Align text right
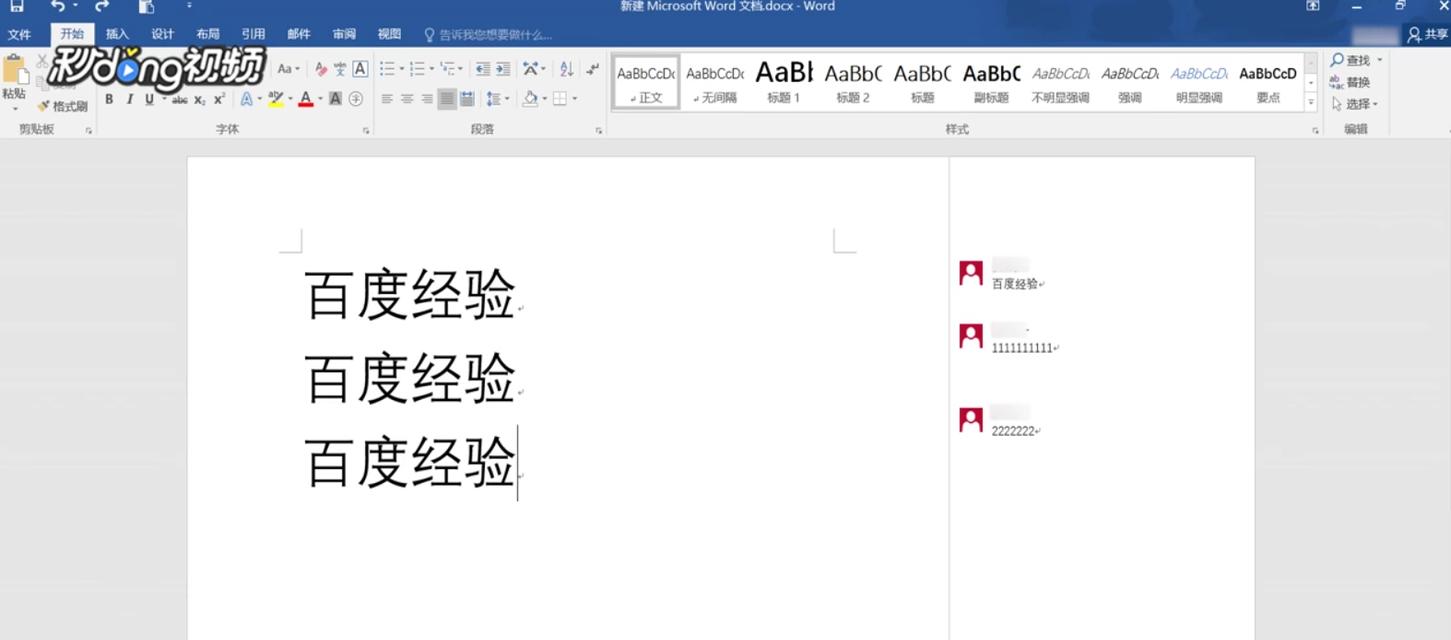The width and height of the screenshot is (1451, 640). pyautogui.click(x=427, y=99)
